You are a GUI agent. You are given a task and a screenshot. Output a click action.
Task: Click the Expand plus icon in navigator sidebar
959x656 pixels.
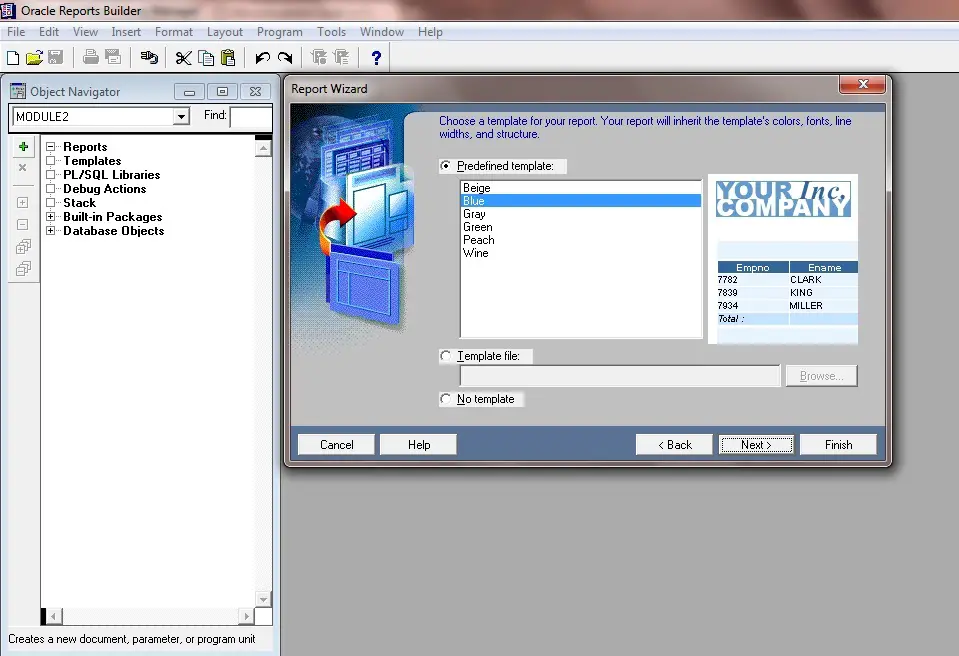[23, 202]
